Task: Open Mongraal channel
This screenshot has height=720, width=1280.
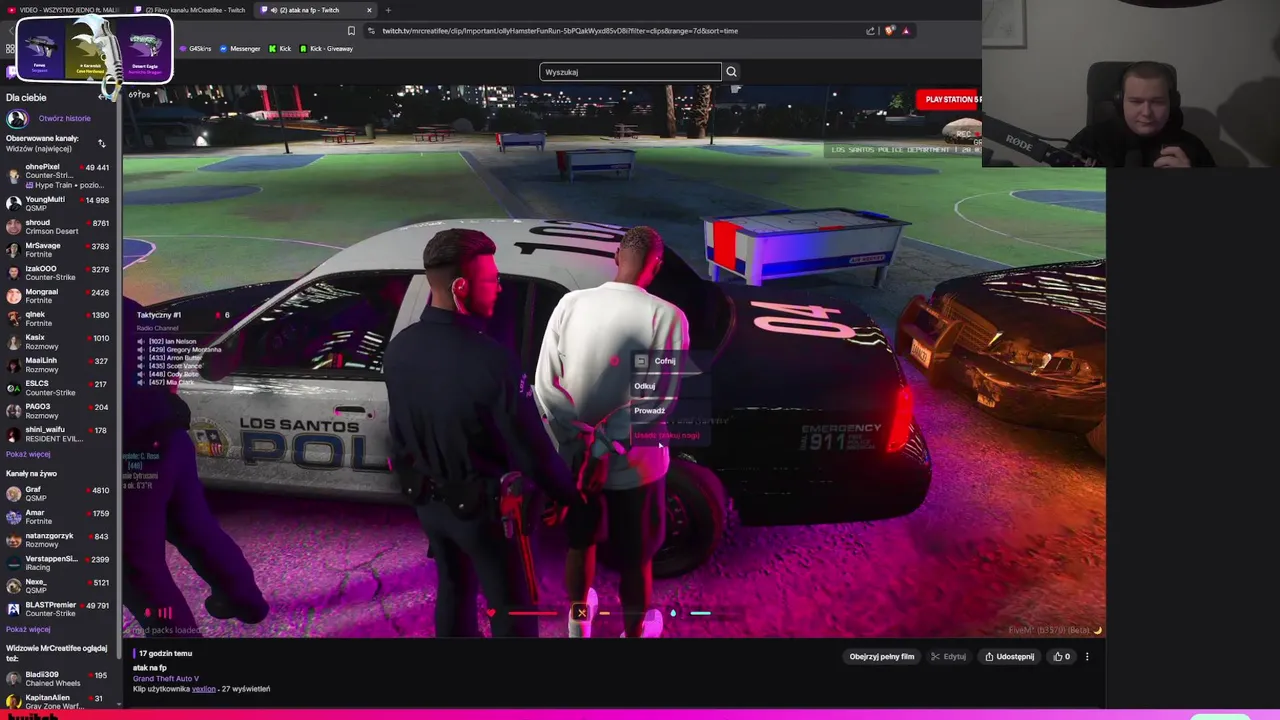Action: click(x=60, y=296)
